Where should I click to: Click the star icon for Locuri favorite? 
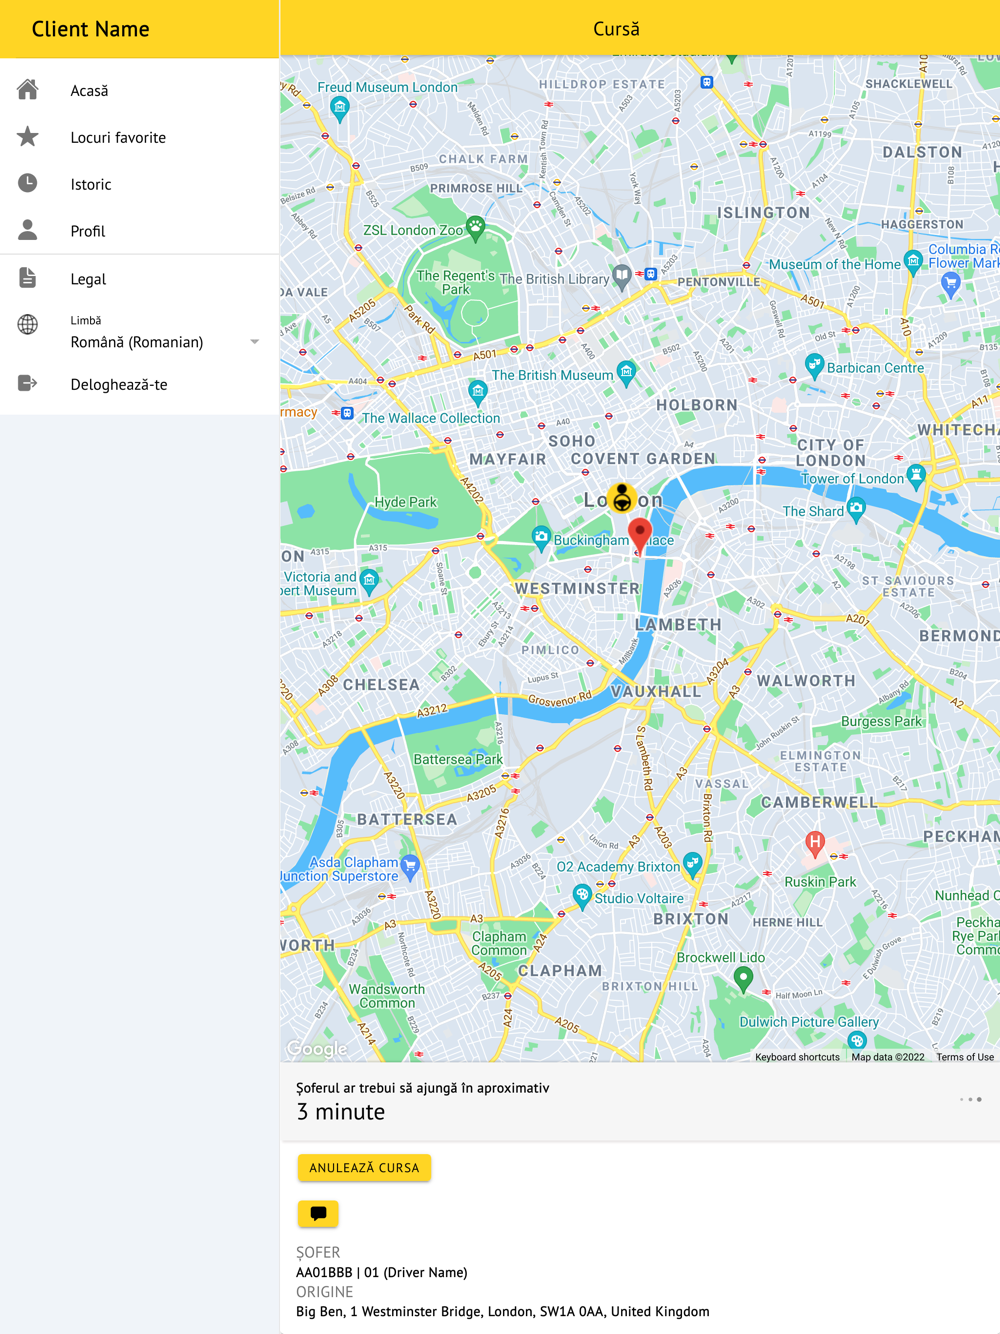28,137
